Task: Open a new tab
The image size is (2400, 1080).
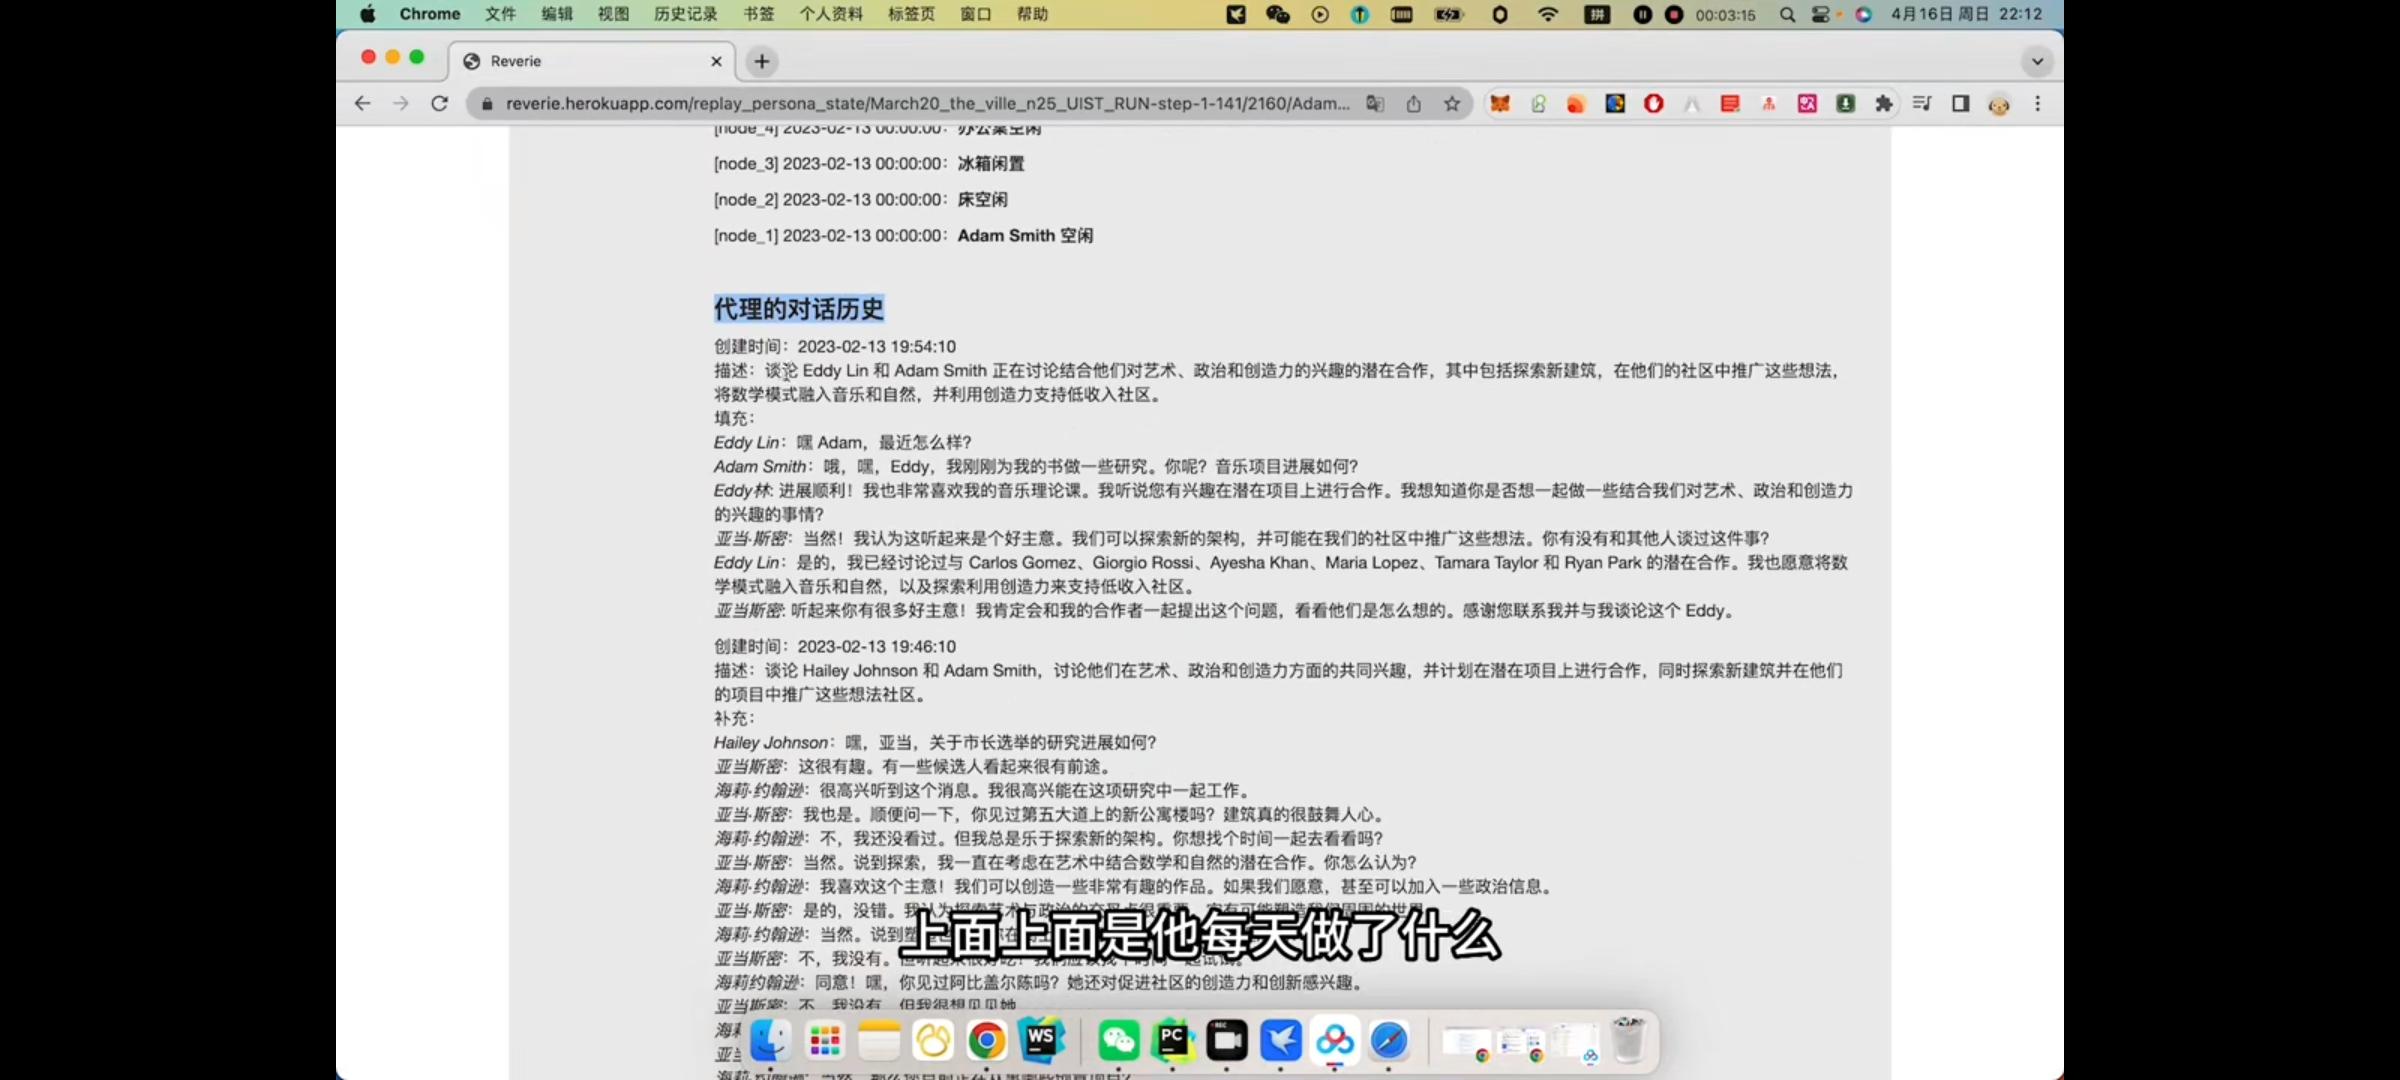Action: pos(762,61)
